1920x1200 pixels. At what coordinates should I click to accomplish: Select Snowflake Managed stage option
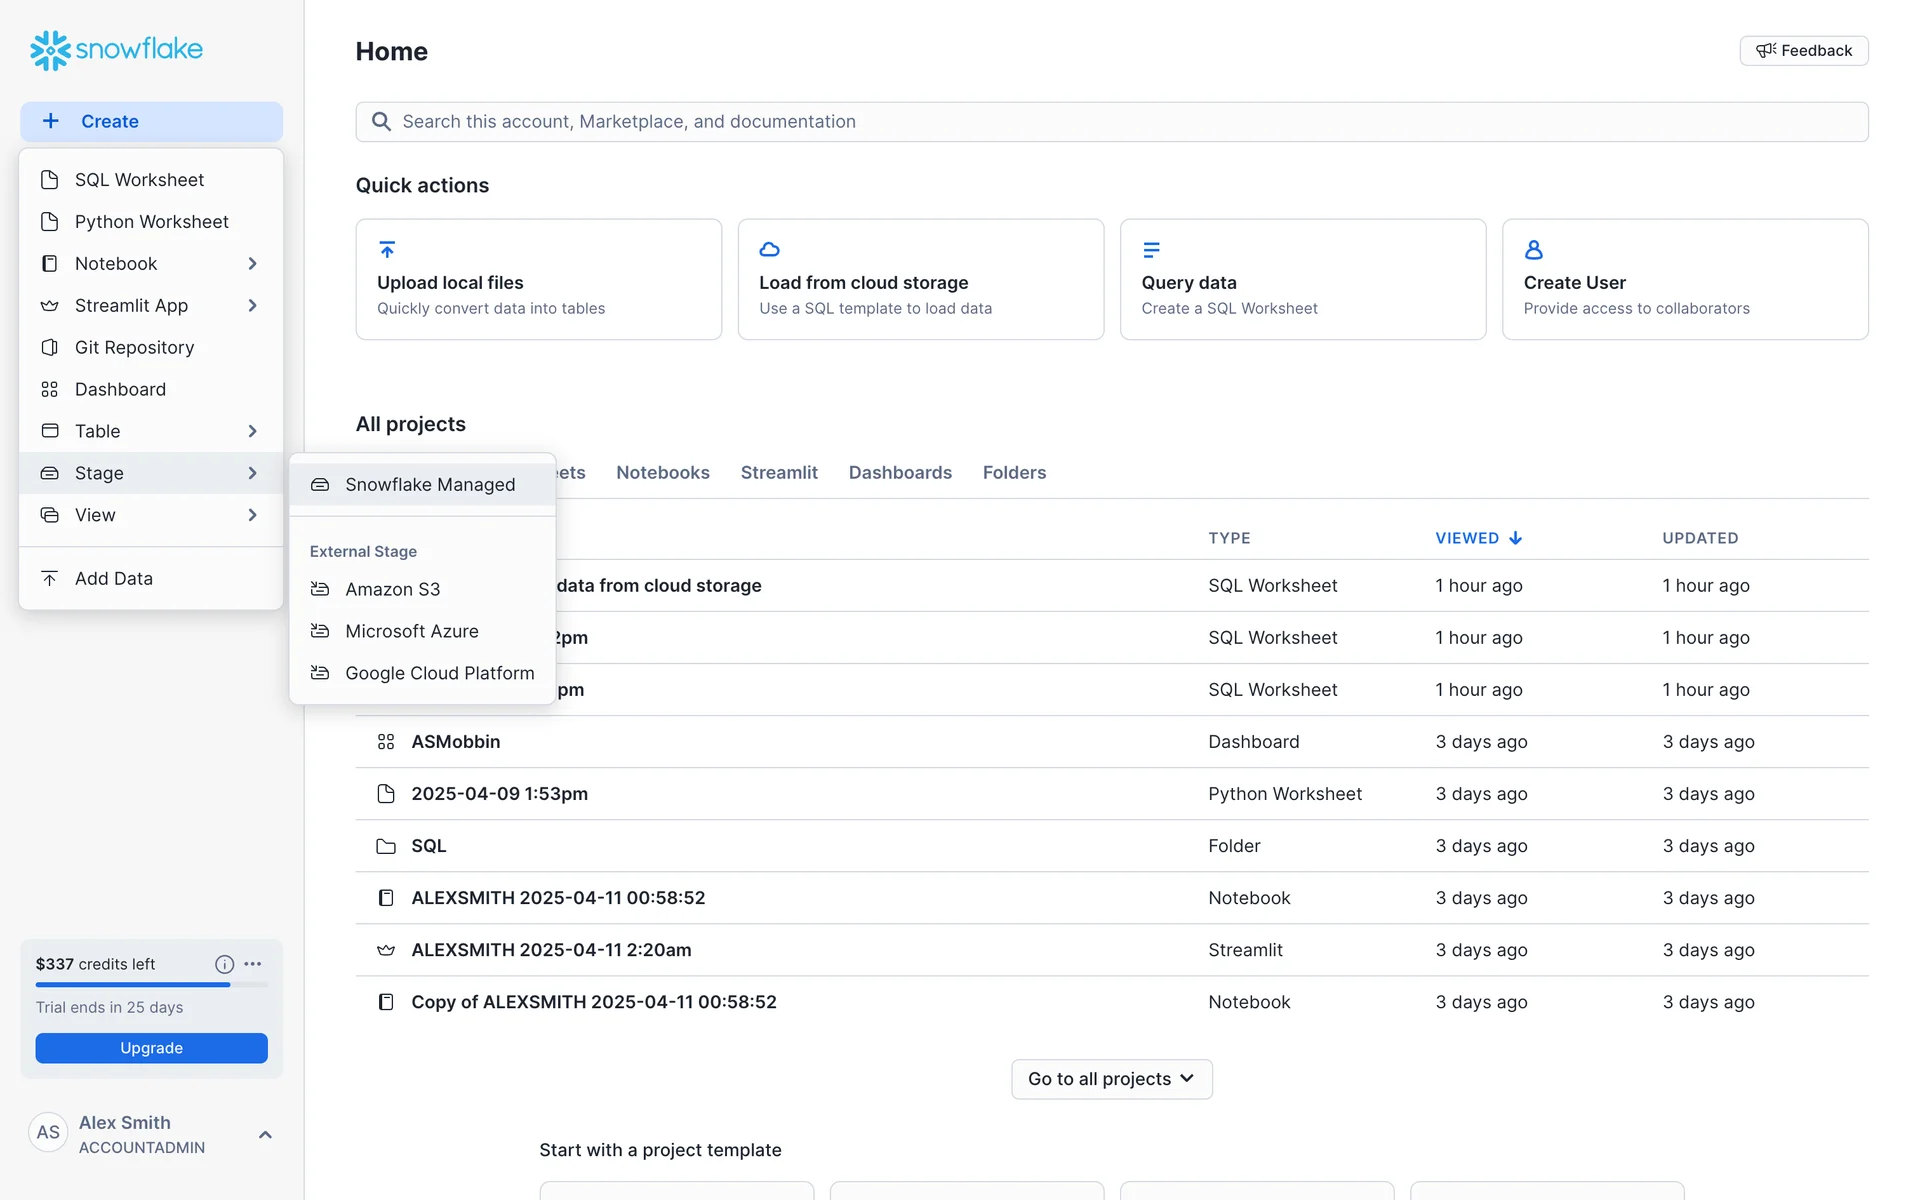pyautogui.click(x=429, y=485)
